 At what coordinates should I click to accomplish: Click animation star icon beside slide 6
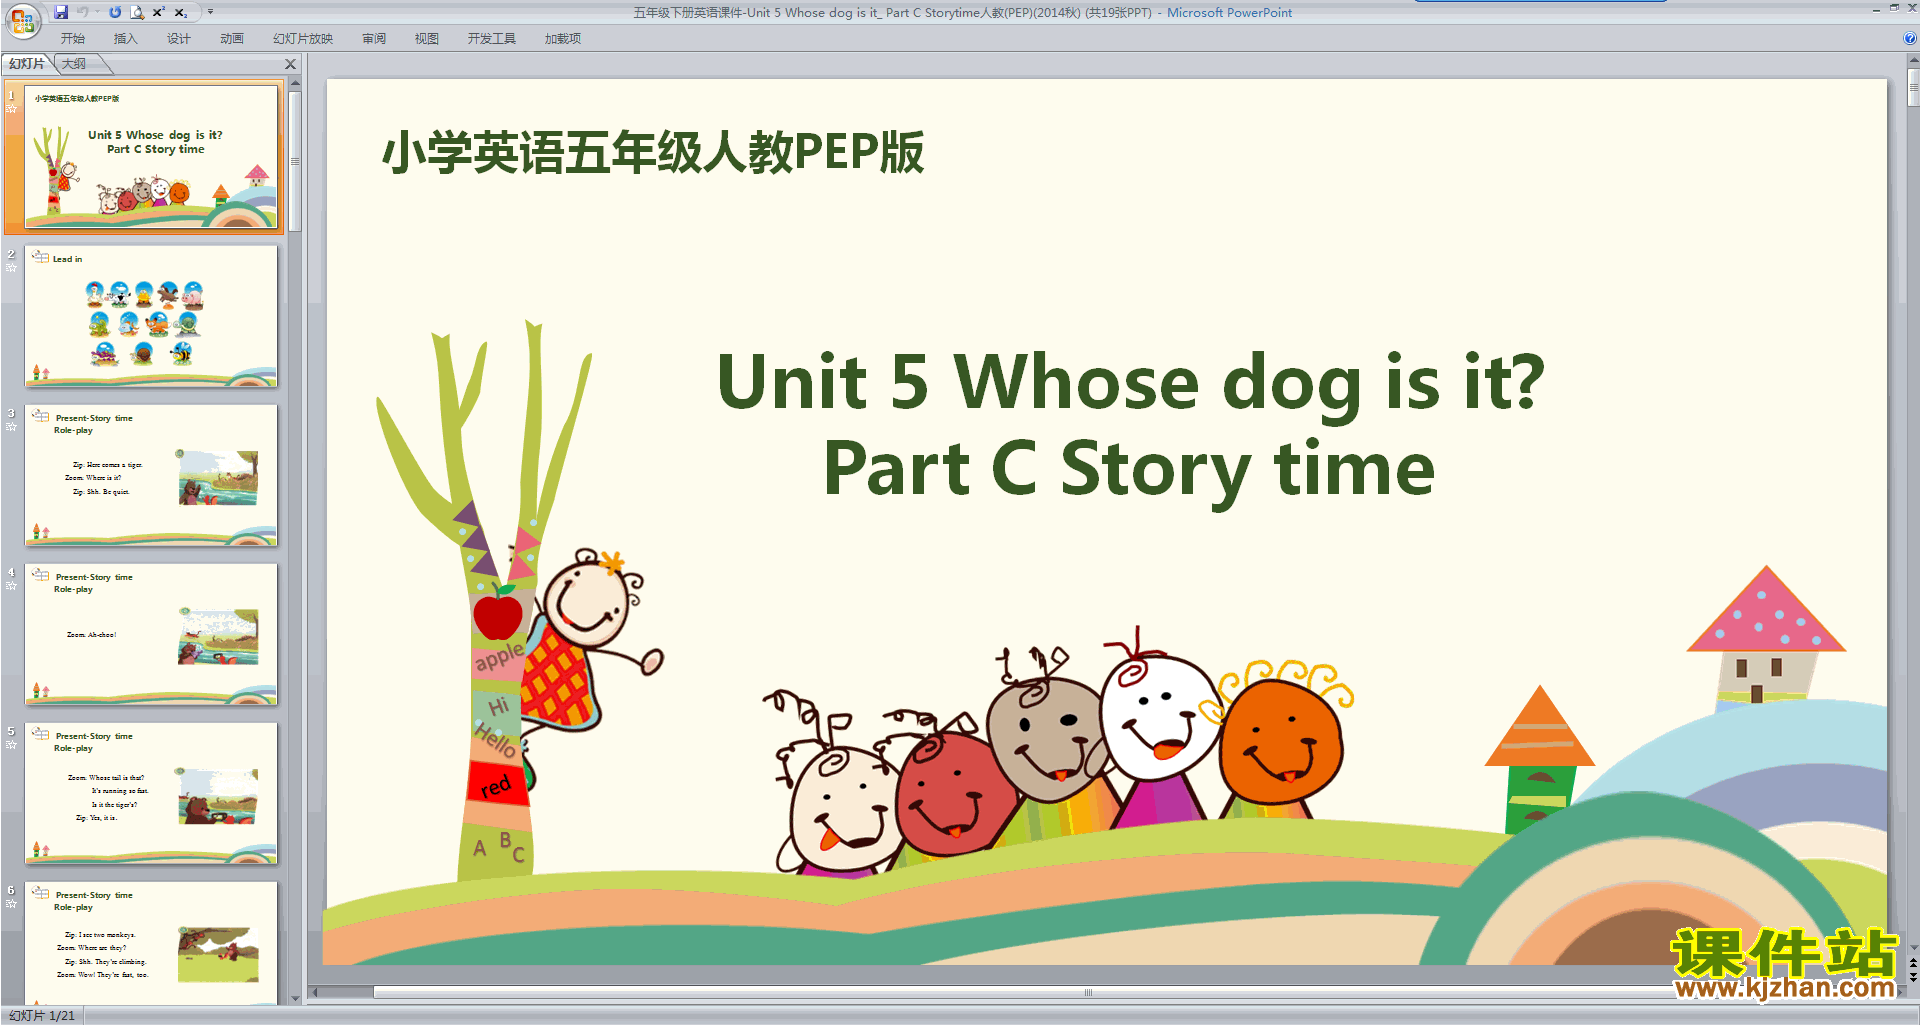[12, 904]
